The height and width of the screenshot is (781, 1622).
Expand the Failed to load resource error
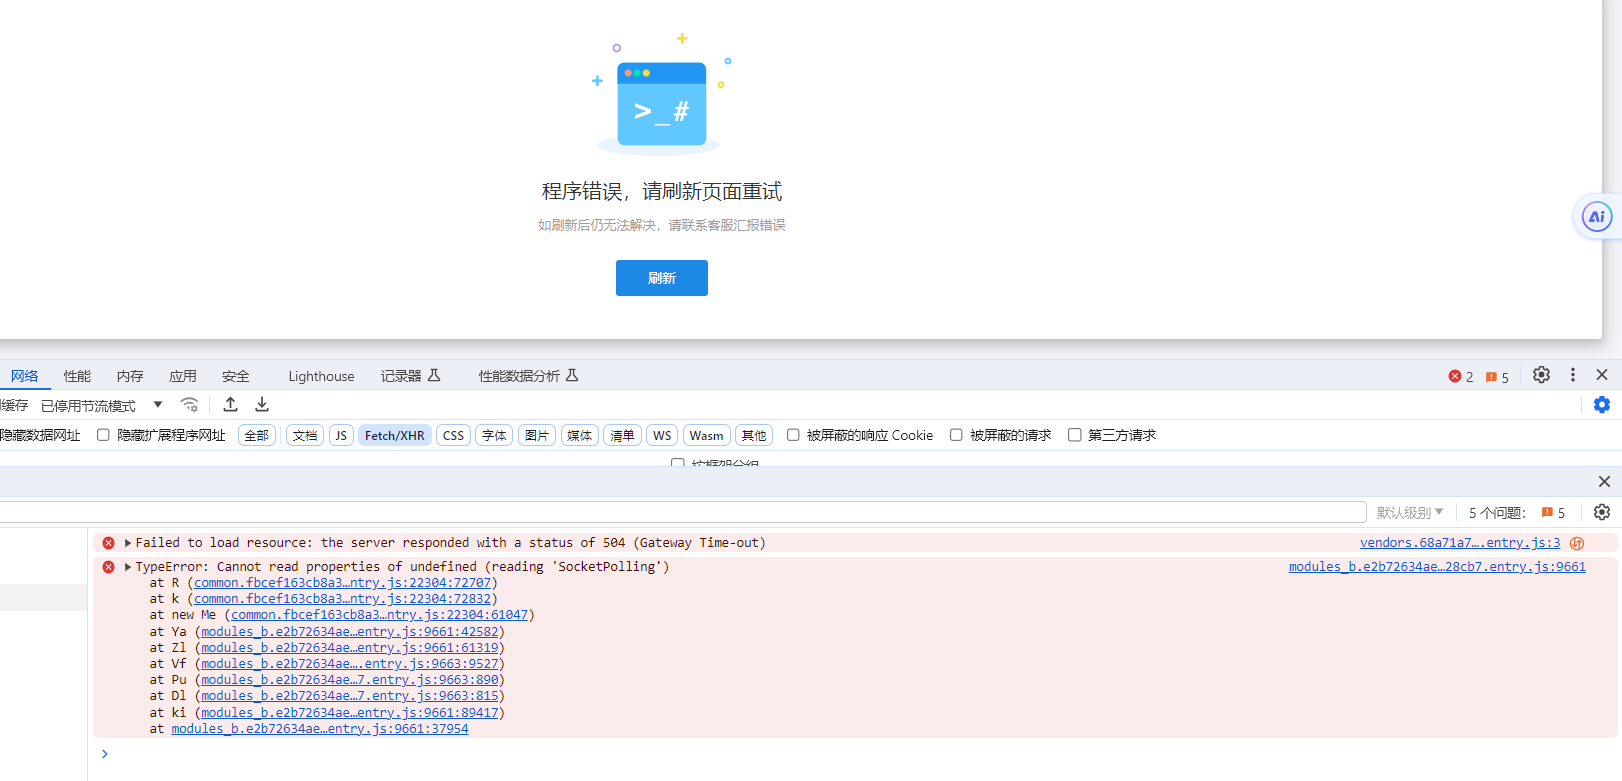point(128,543)
